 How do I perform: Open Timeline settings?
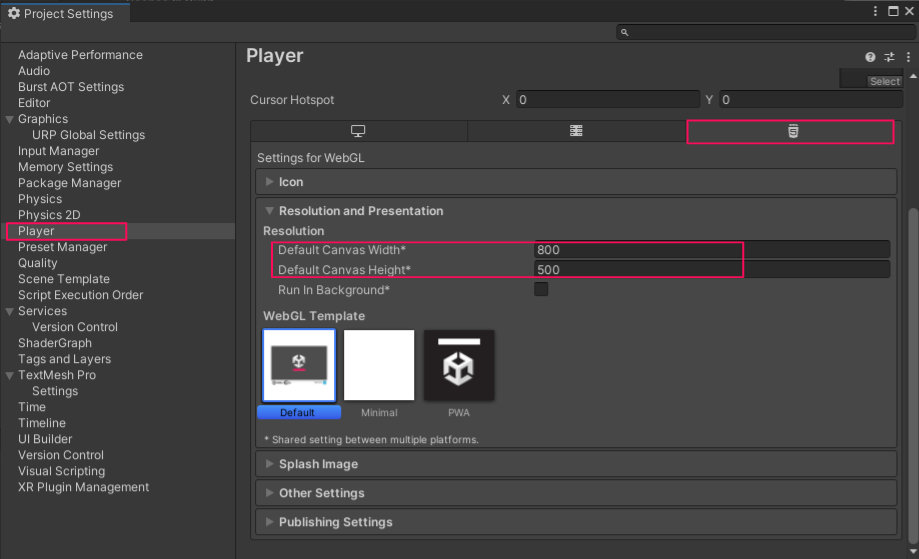(x=42, y=423)
